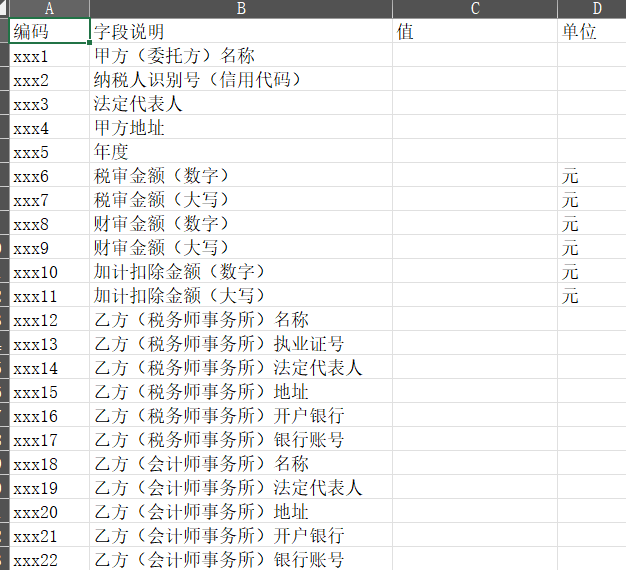The height and width of the screenshot is (570, 626).
Task: Select cell containing xxx16
Action: click(50, 414)
